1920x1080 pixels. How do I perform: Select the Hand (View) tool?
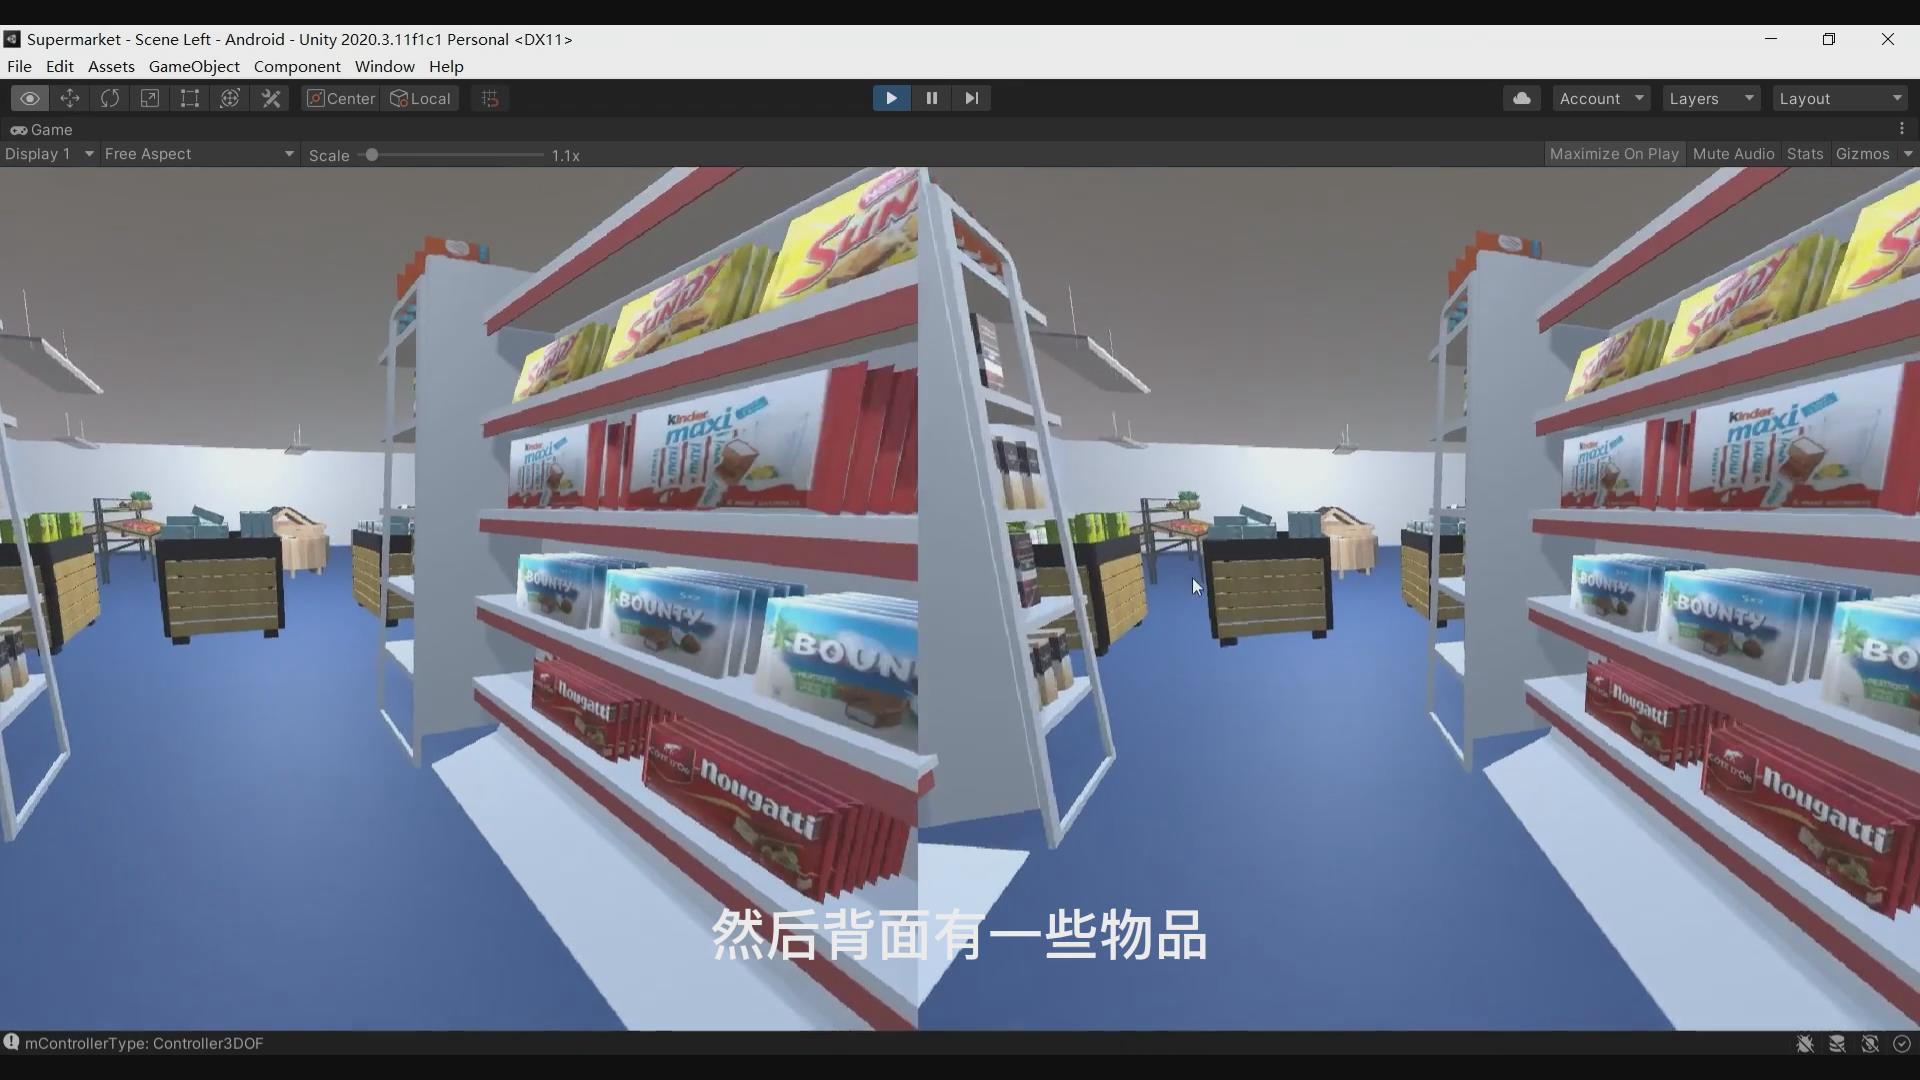tap(30, 98)
